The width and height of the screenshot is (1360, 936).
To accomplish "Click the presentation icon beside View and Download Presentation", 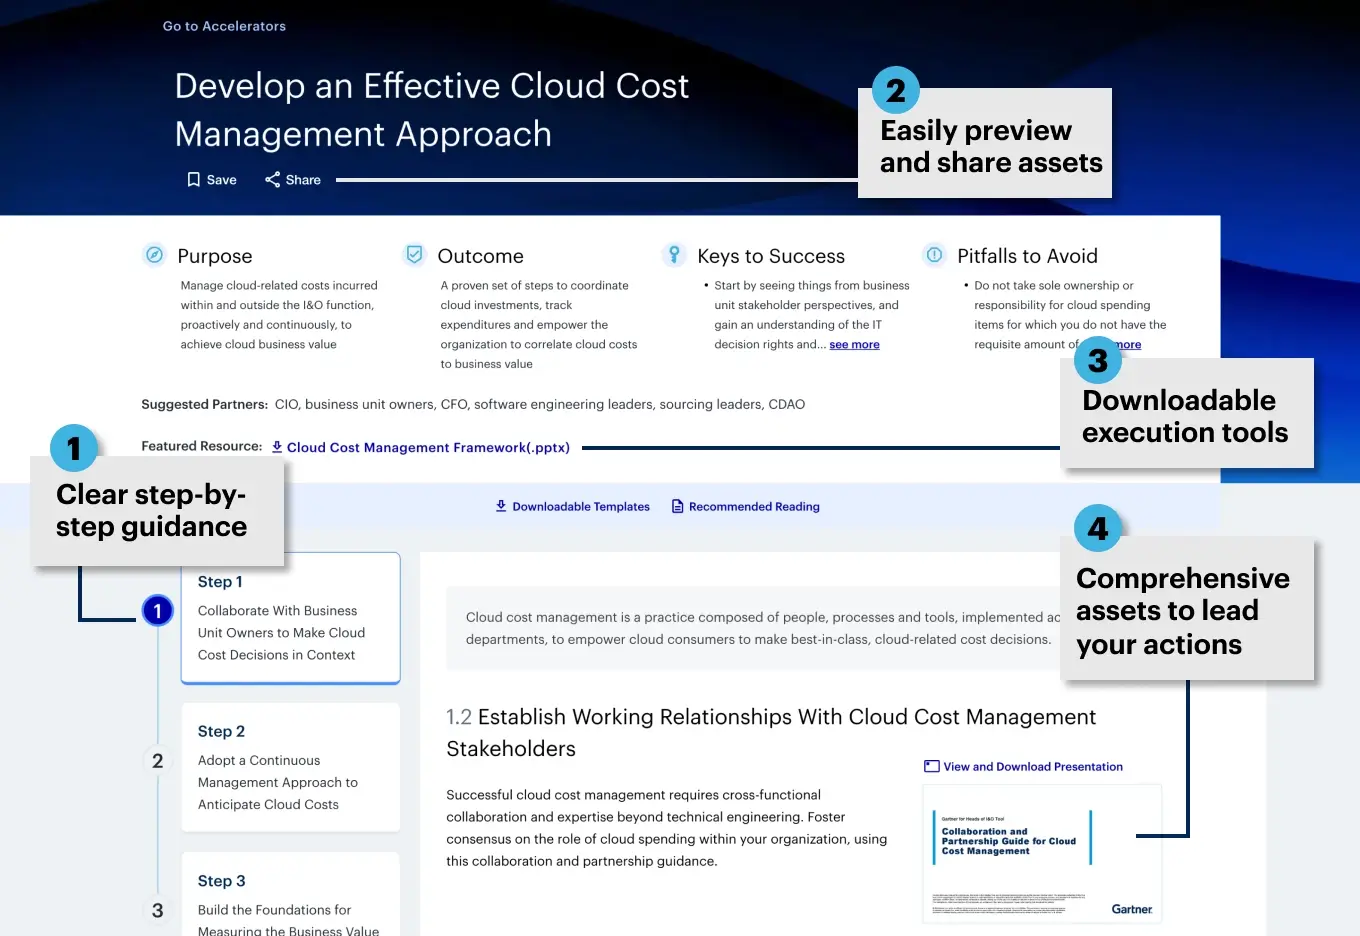I will (x=931, y=766).
